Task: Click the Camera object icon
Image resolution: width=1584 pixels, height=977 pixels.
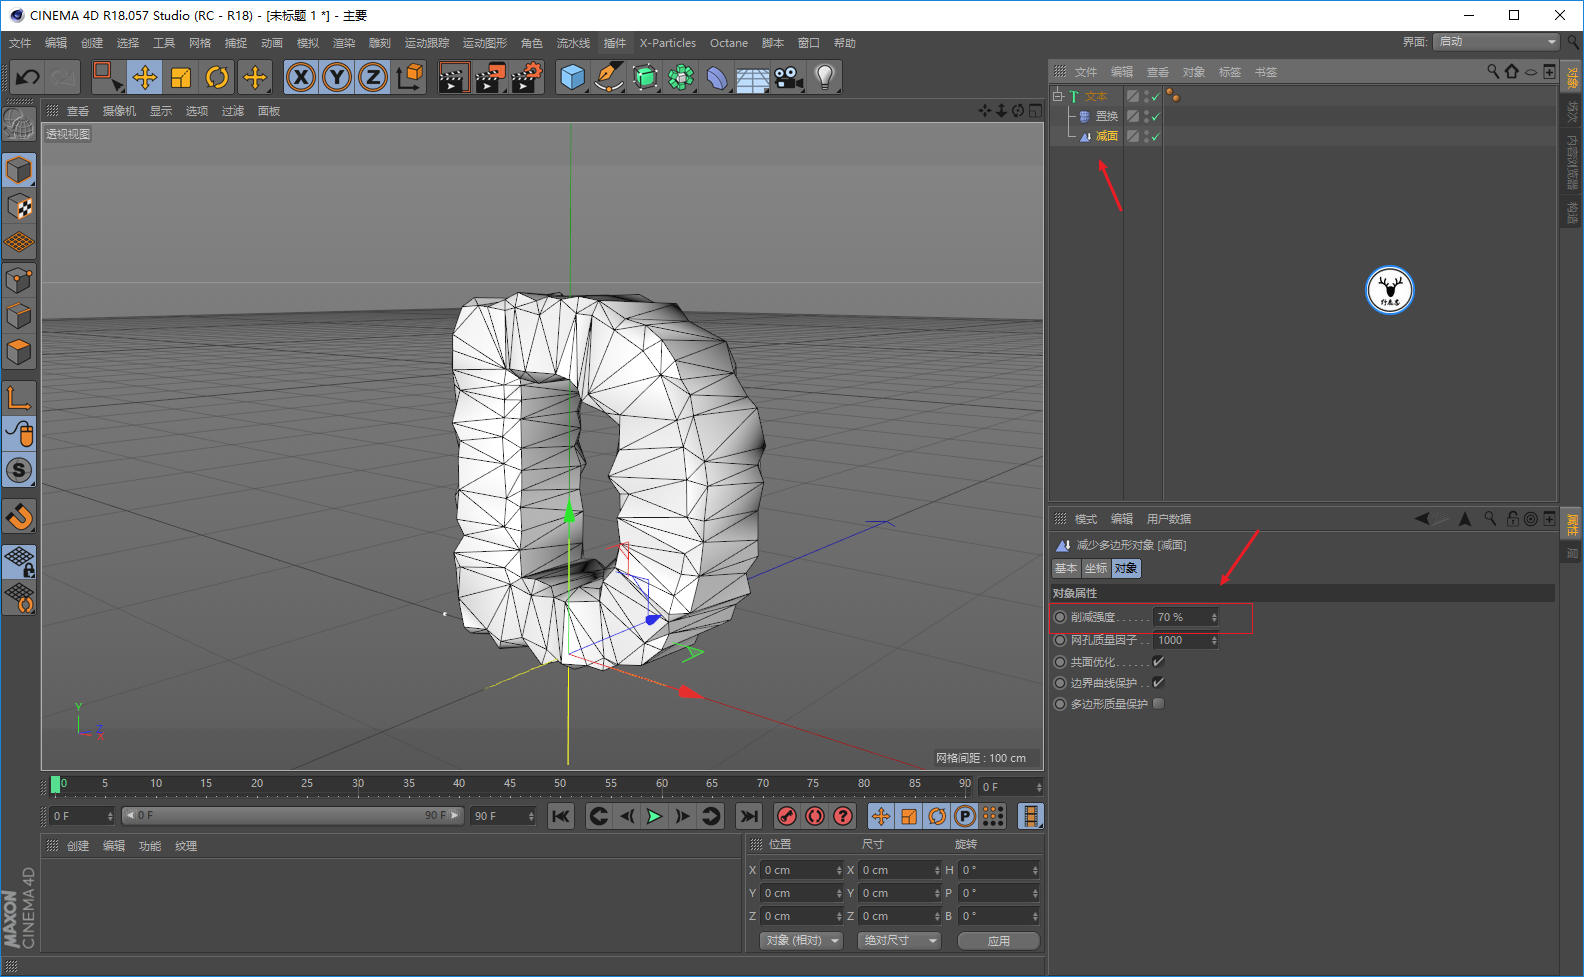Action: [788, 77]
